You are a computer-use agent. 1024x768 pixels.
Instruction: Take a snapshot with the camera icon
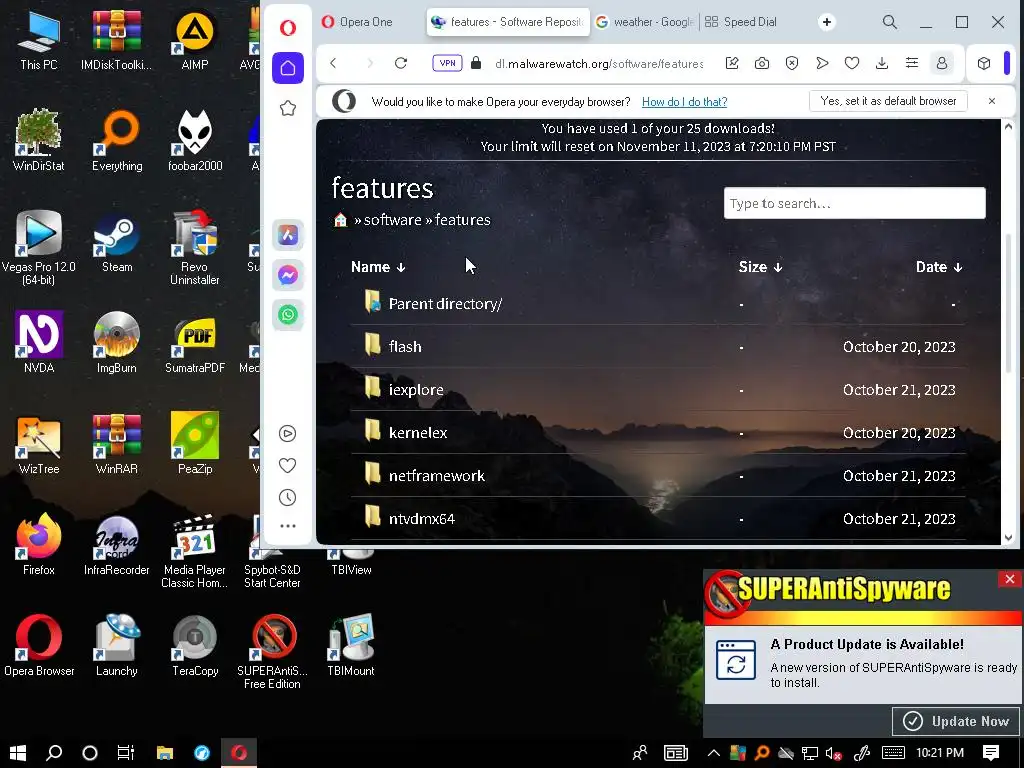point(761,63)
